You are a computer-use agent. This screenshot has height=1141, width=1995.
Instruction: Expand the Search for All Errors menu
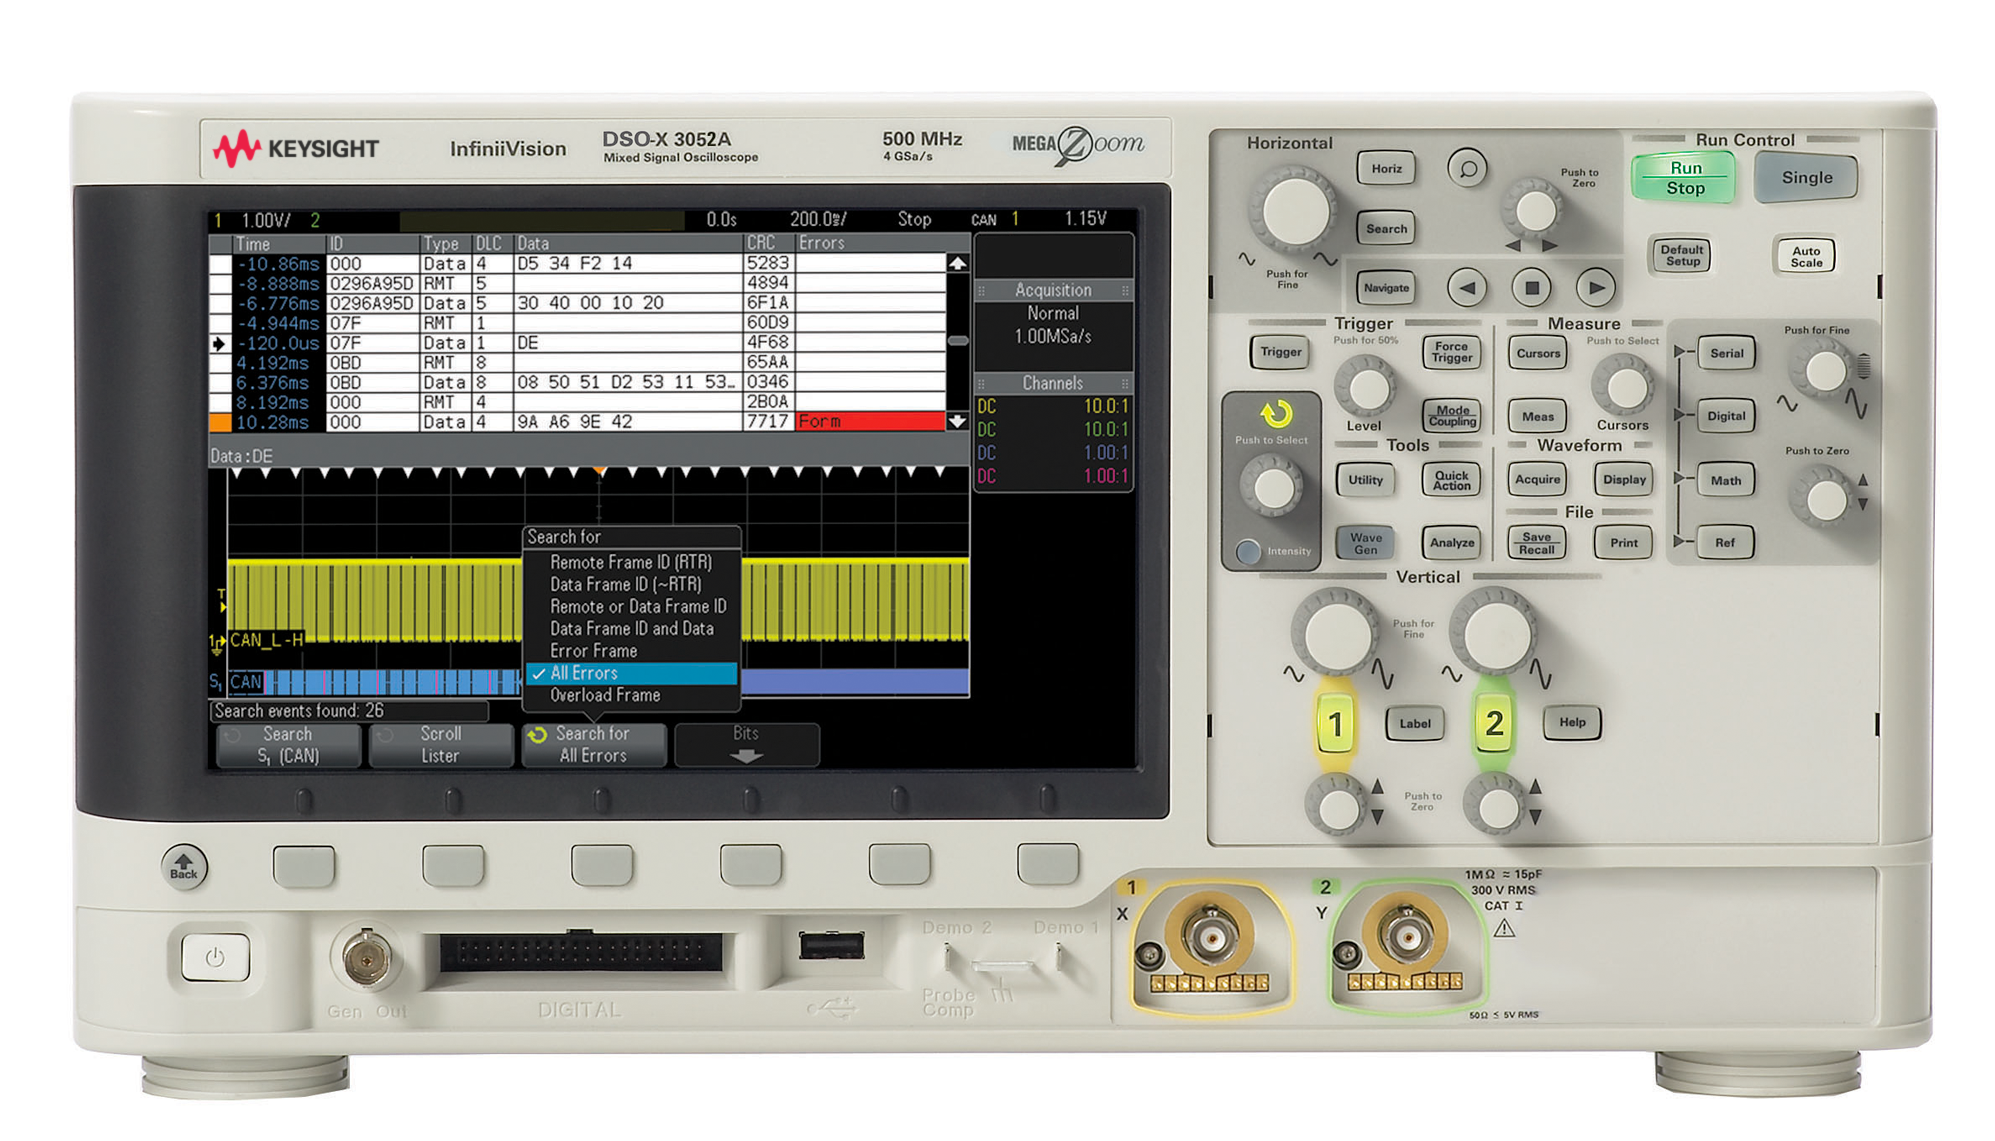click(593, 744)
